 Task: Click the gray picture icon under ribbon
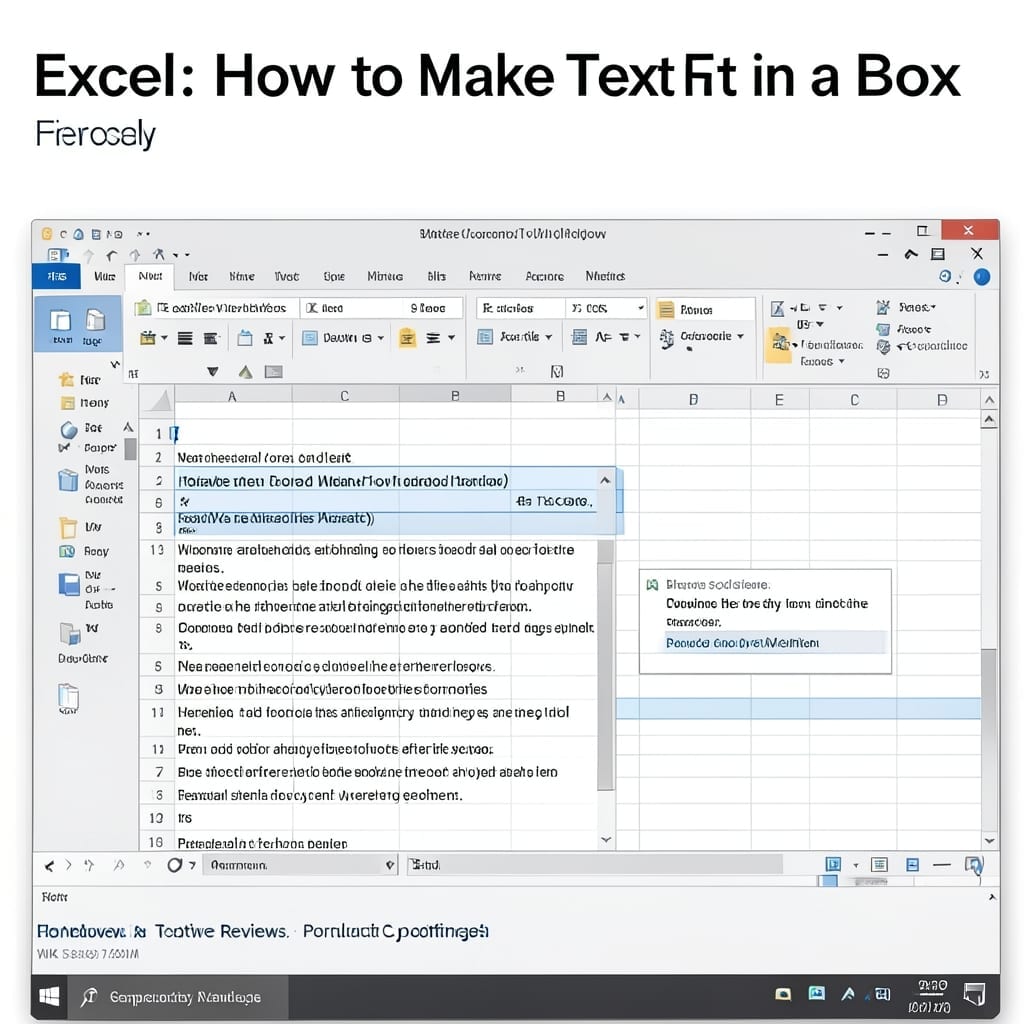click(x=274, y=372)
